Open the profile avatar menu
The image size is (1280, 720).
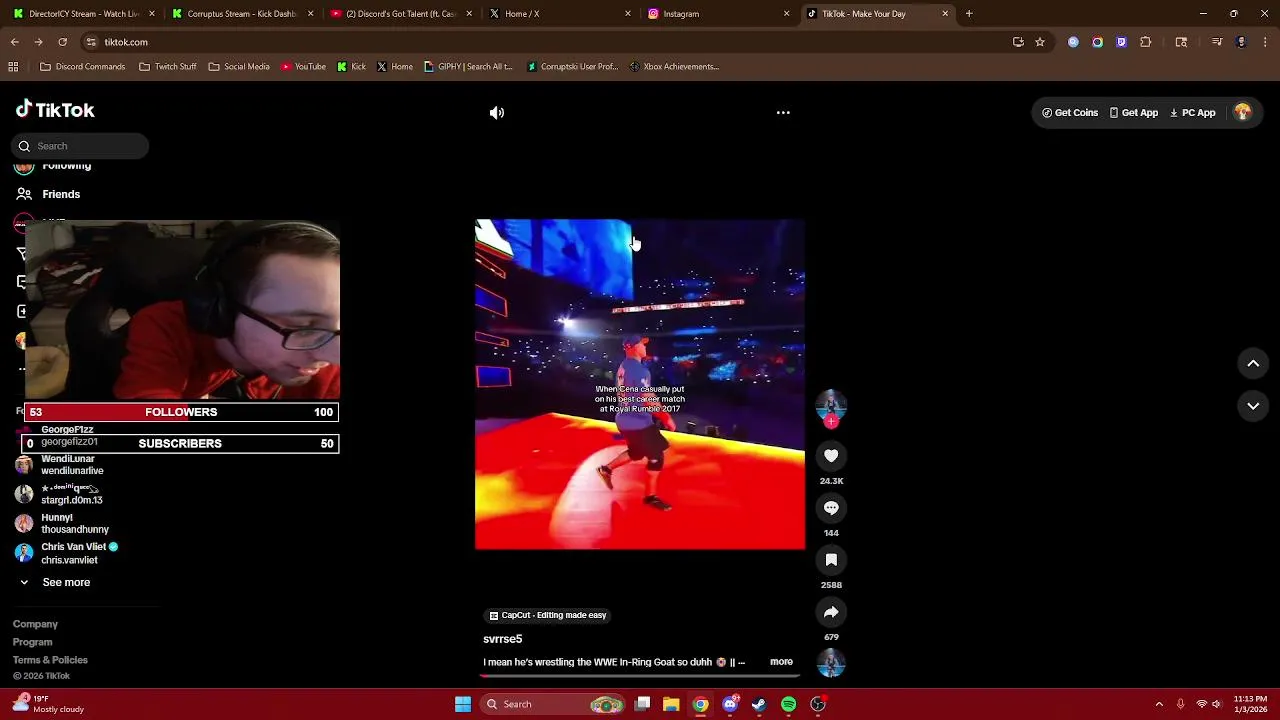(1243, 113)
